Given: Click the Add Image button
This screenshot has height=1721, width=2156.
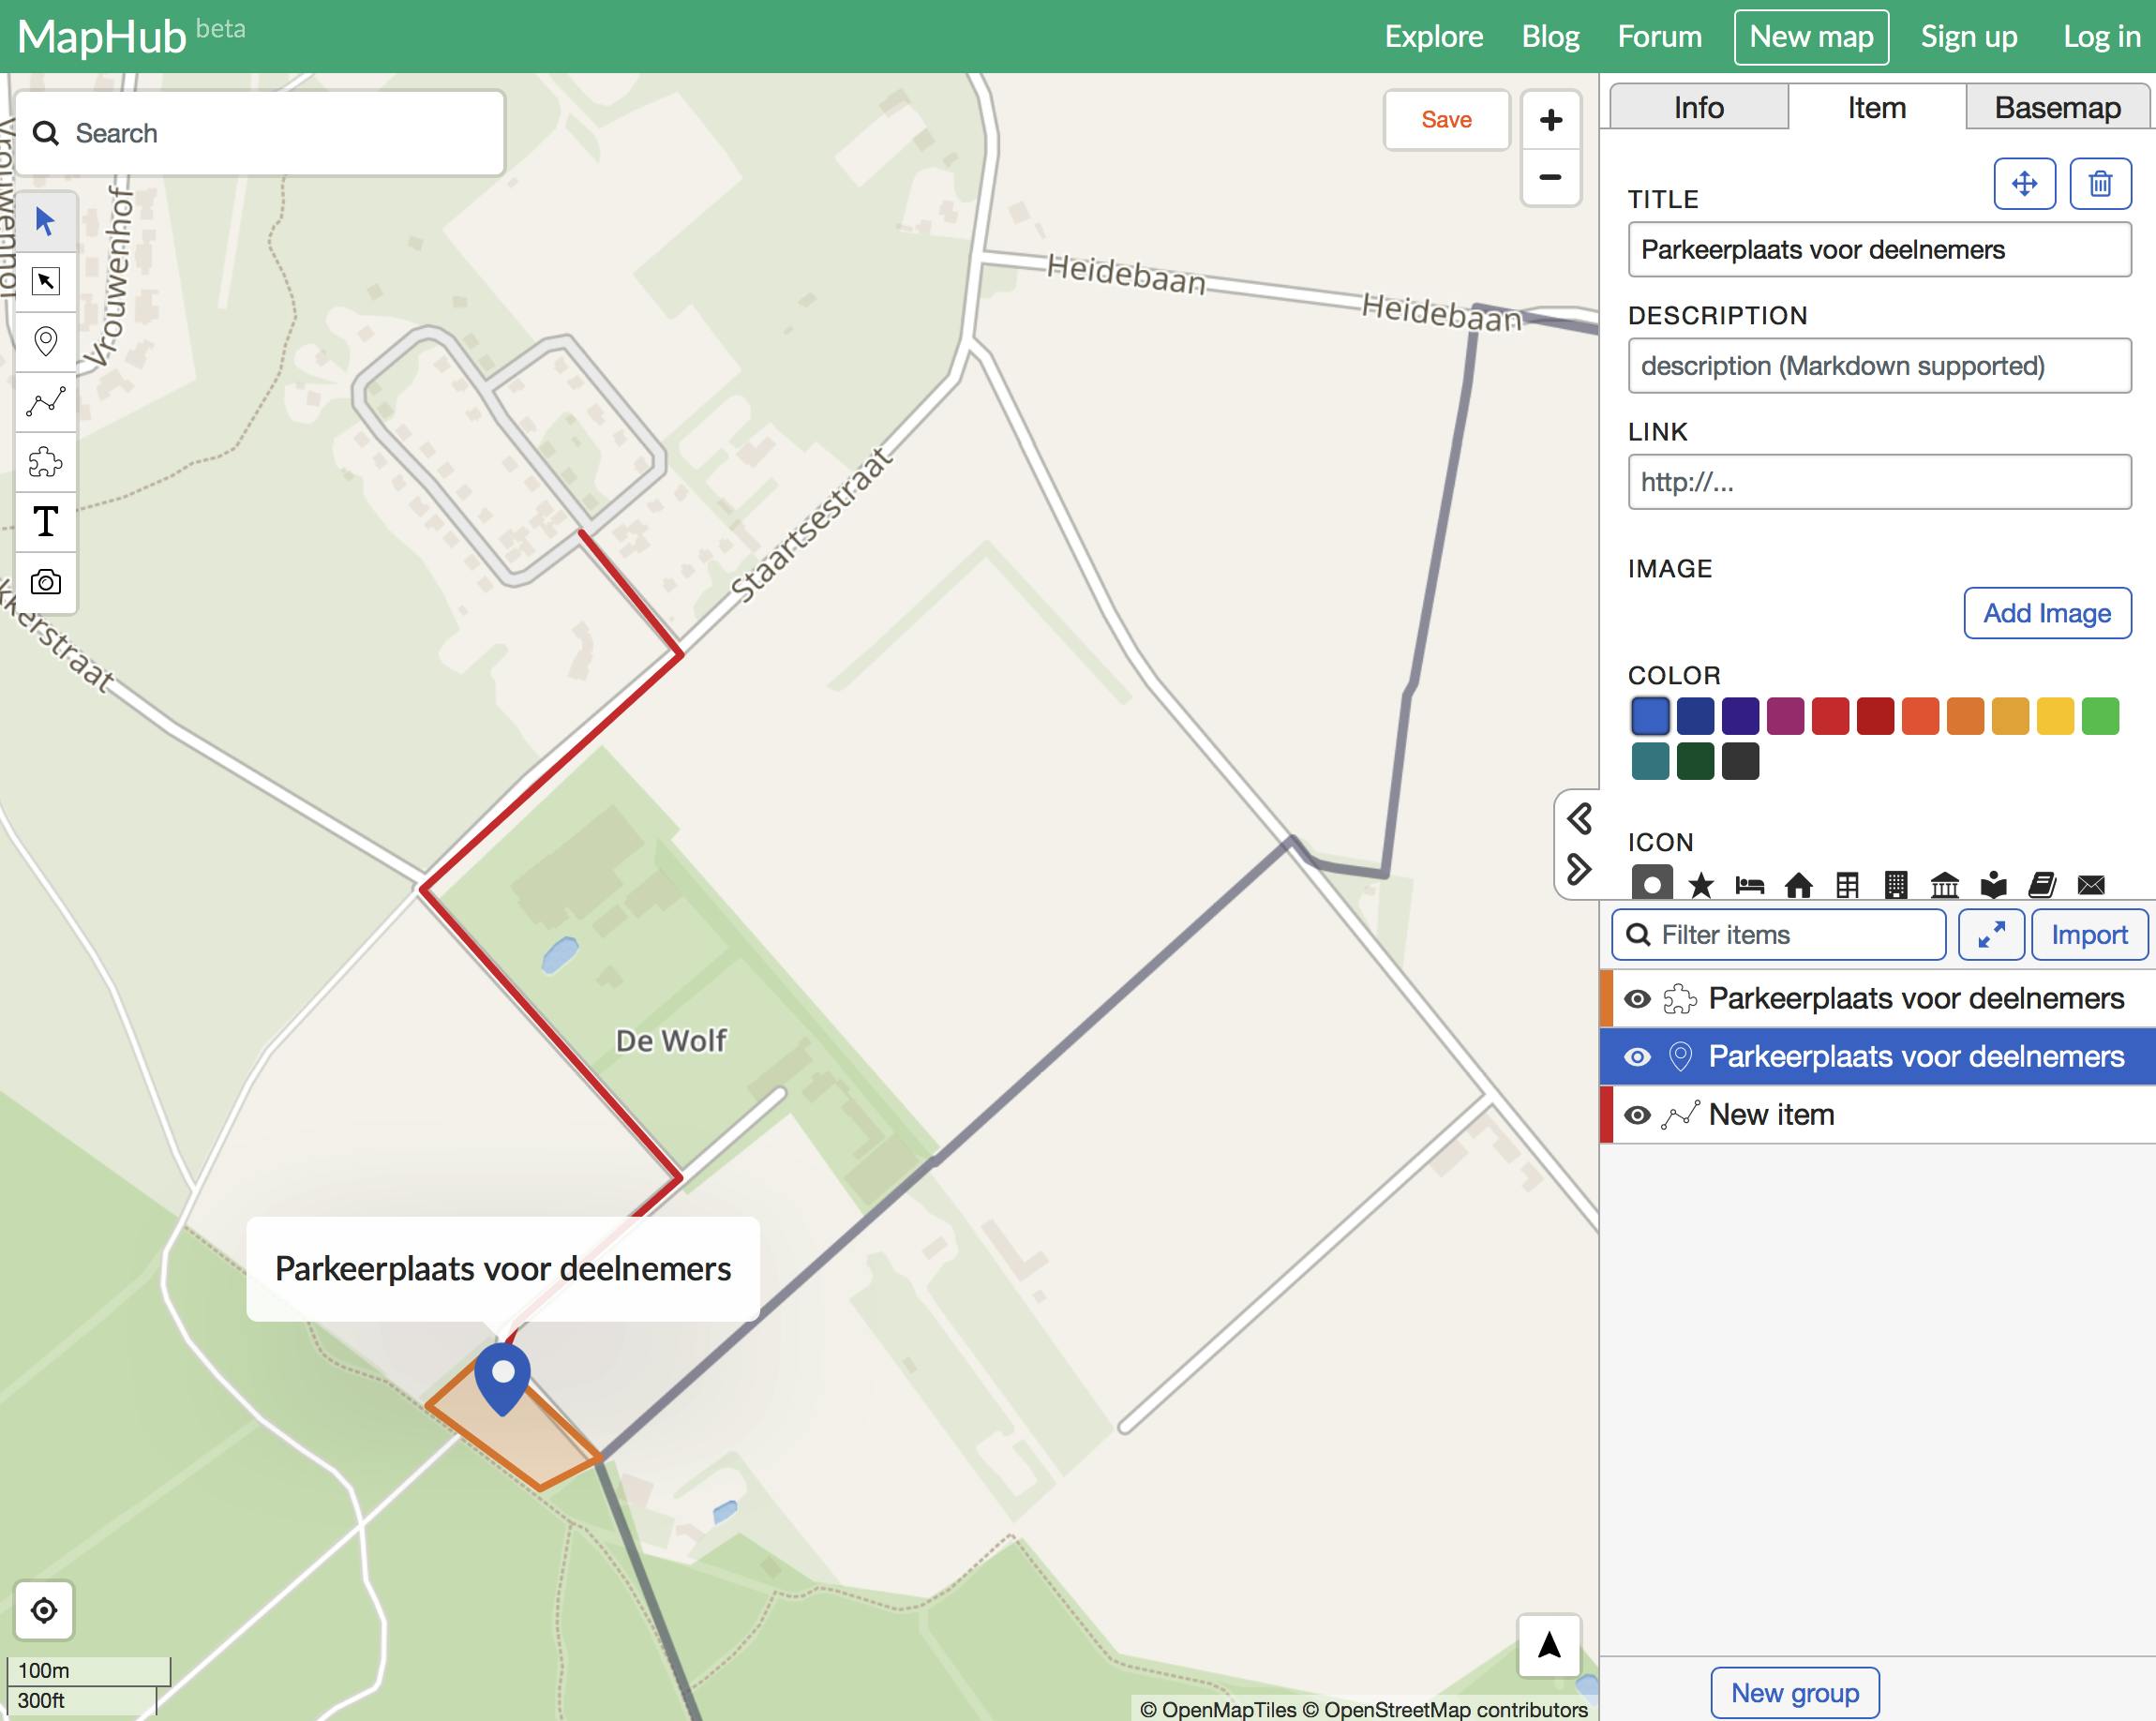Looking at the screenshot, I should (2046, 613).
